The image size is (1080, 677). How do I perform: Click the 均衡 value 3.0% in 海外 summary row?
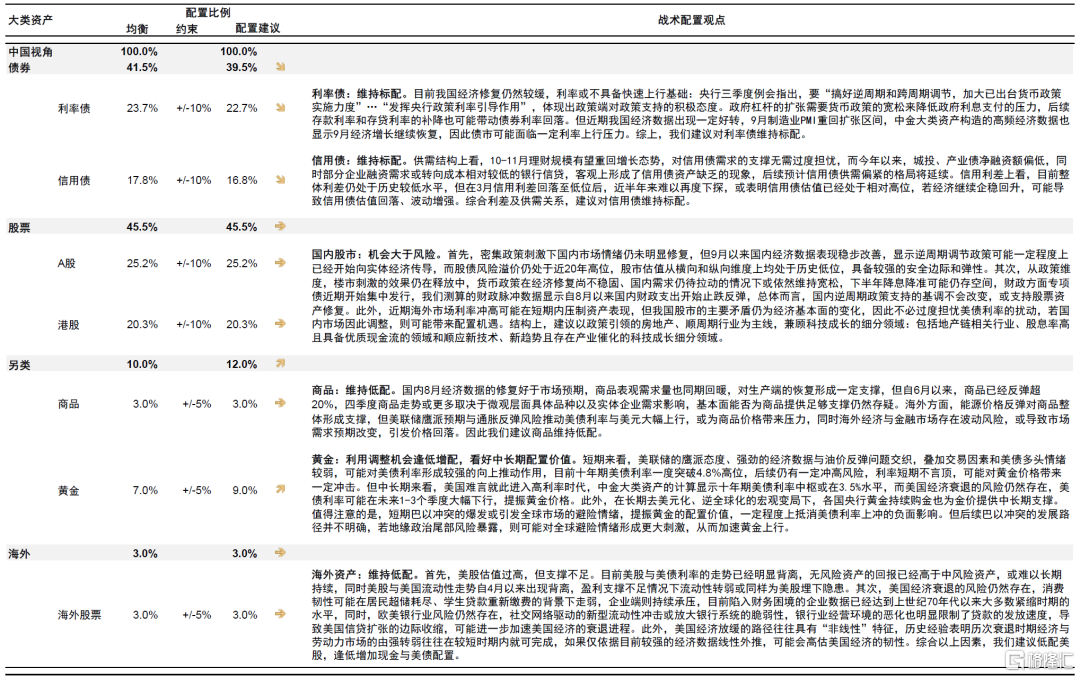click(145, 553)
